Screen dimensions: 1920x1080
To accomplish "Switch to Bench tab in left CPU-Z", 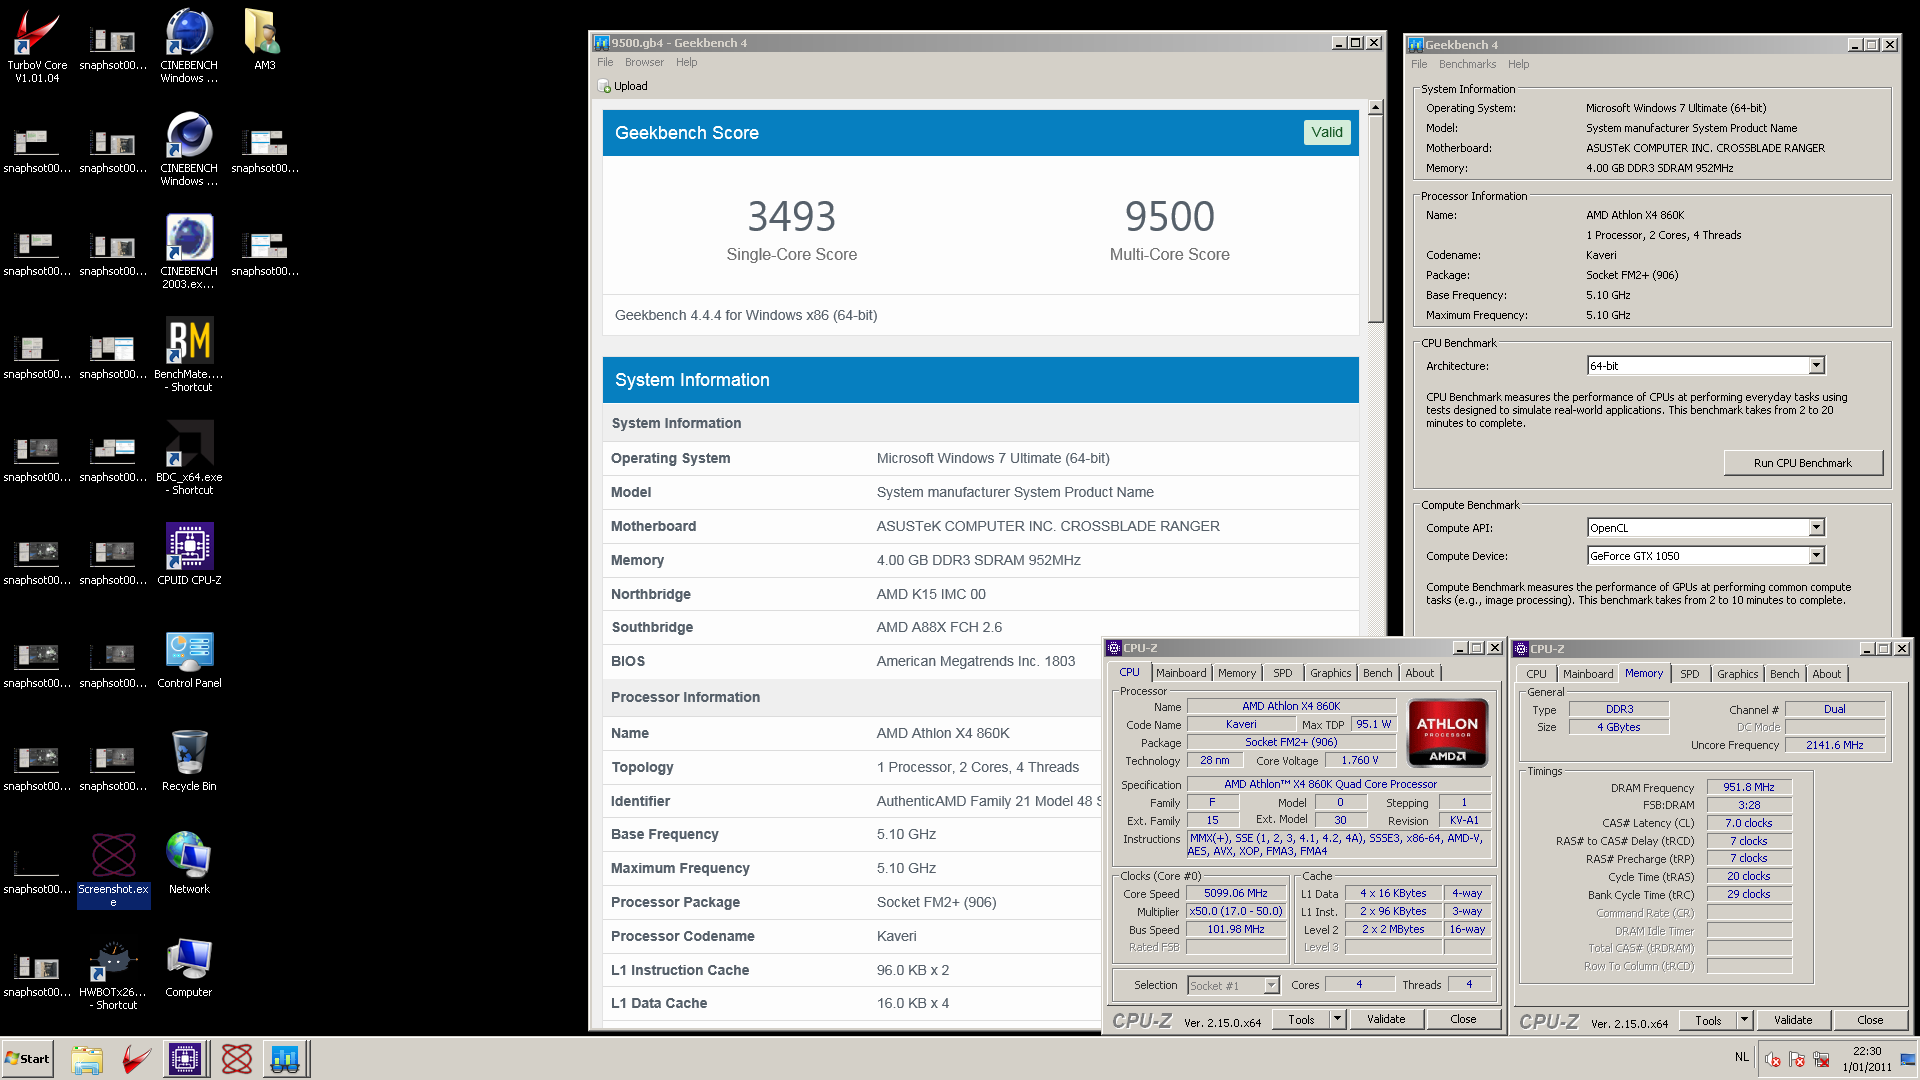I will click(1378, 673).
